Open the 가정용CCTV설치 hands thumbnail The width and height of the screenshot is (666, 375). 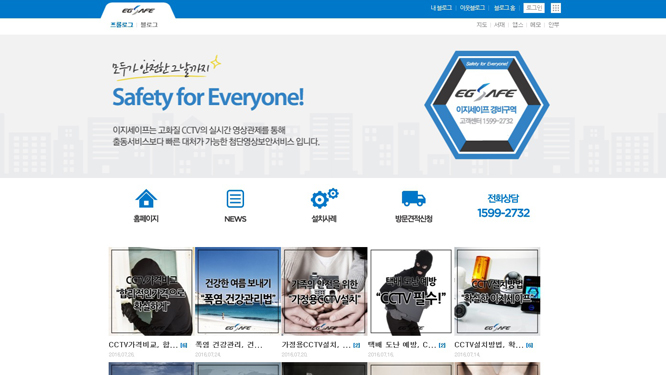point(325,291)
